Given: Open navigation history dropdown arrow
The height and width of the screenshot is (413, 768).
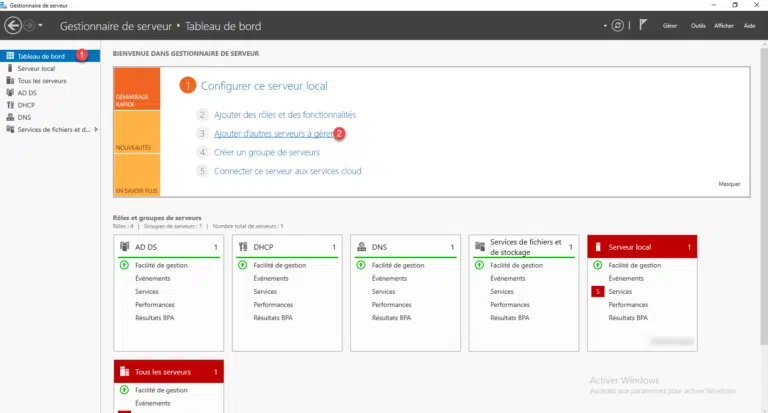Looking at the screenshot, I should point(40,25).
